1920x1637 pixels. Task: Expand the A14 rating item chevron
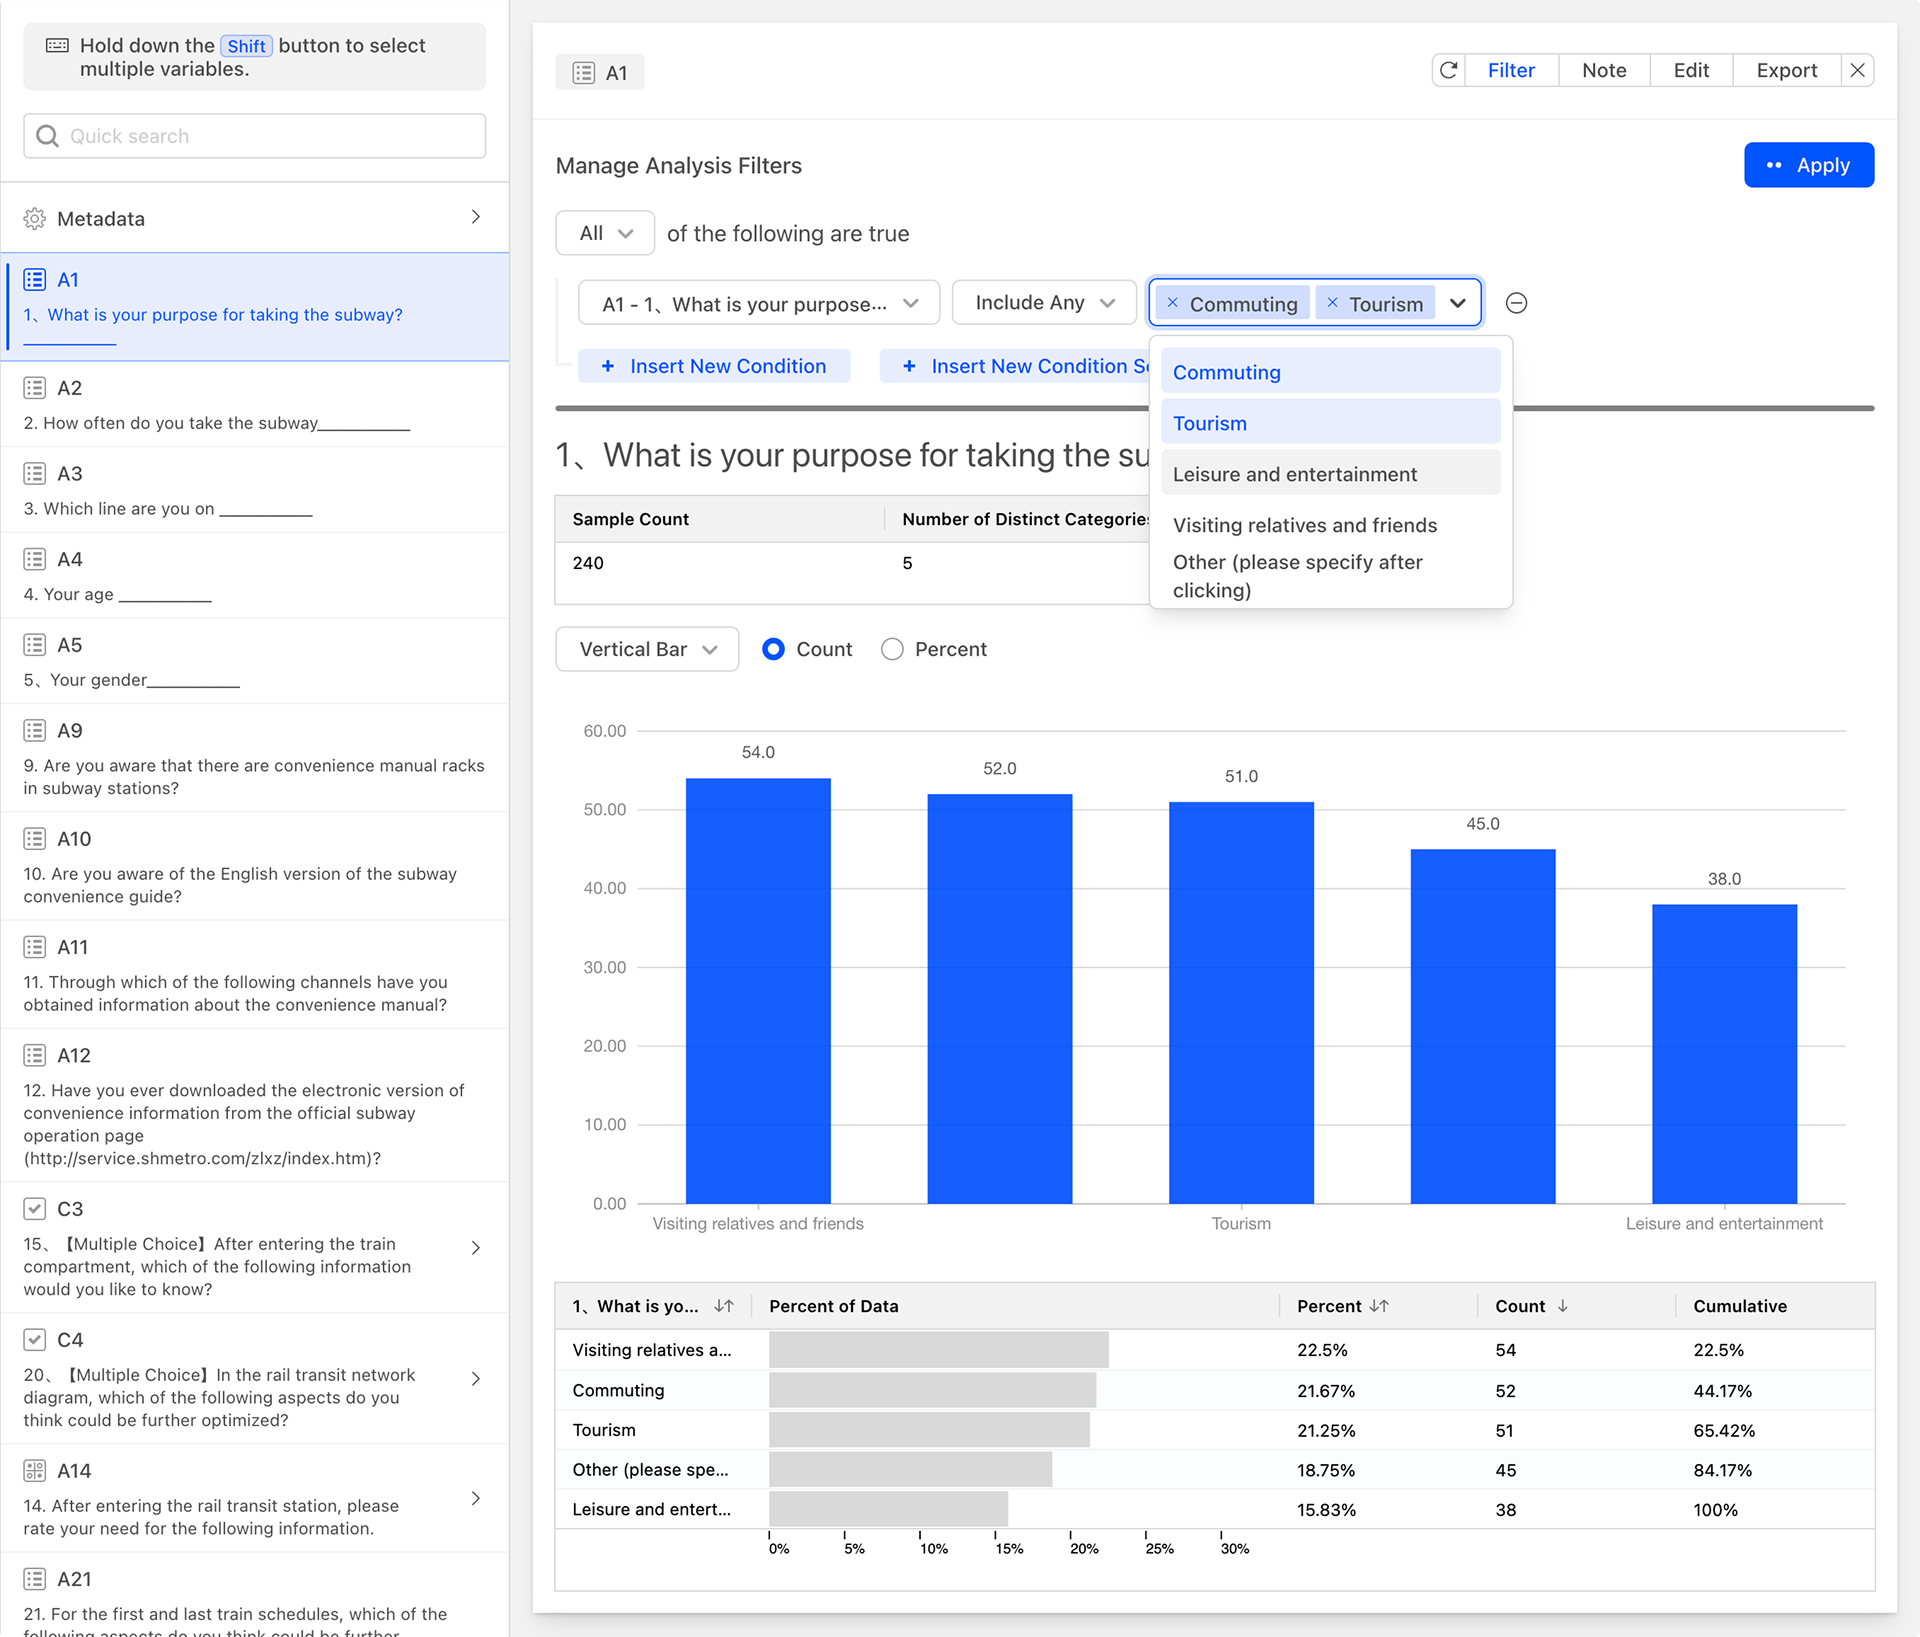476,1498
